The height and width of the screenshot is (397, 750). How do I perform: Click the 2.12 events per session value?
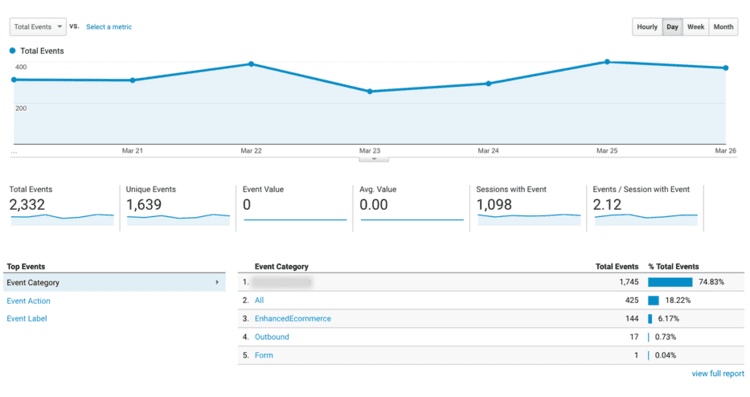[x=607, y=205]
